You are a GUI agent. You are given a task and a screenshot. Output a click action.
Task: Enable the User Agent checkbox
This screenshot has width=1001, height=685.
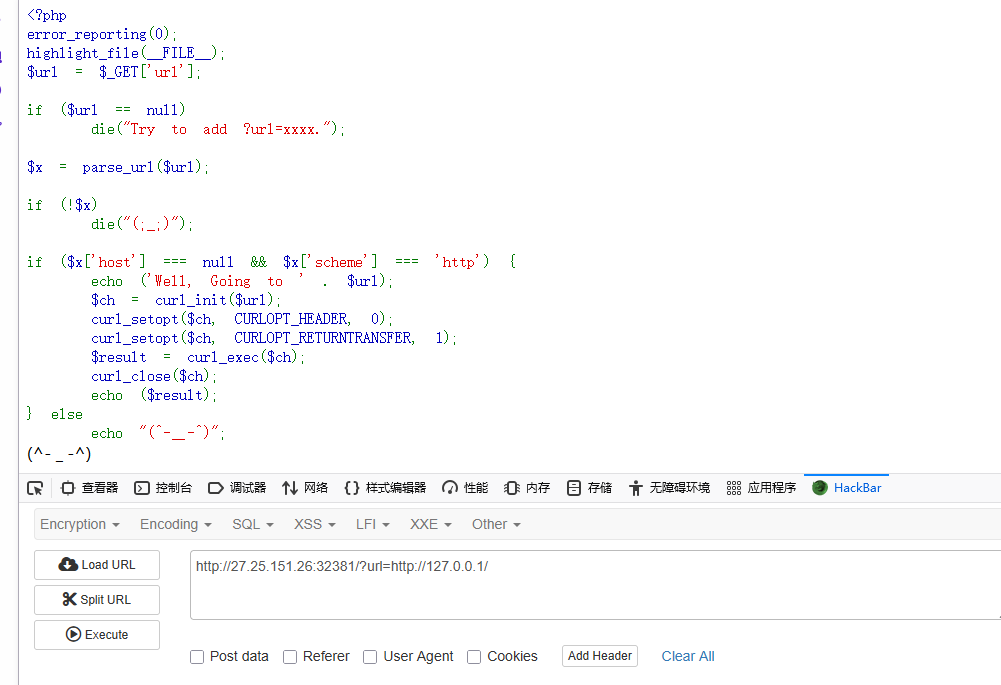370,657
